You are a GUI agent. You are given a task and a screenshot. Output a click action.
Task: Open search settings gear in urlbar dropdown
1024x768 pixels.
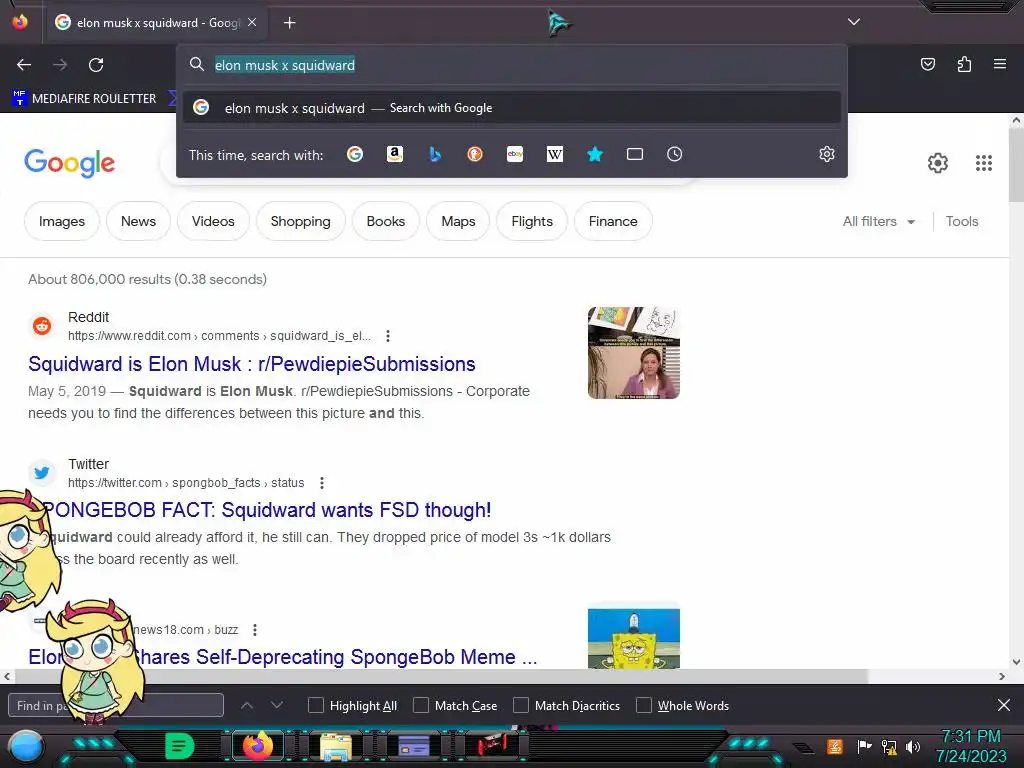point(827,154)
